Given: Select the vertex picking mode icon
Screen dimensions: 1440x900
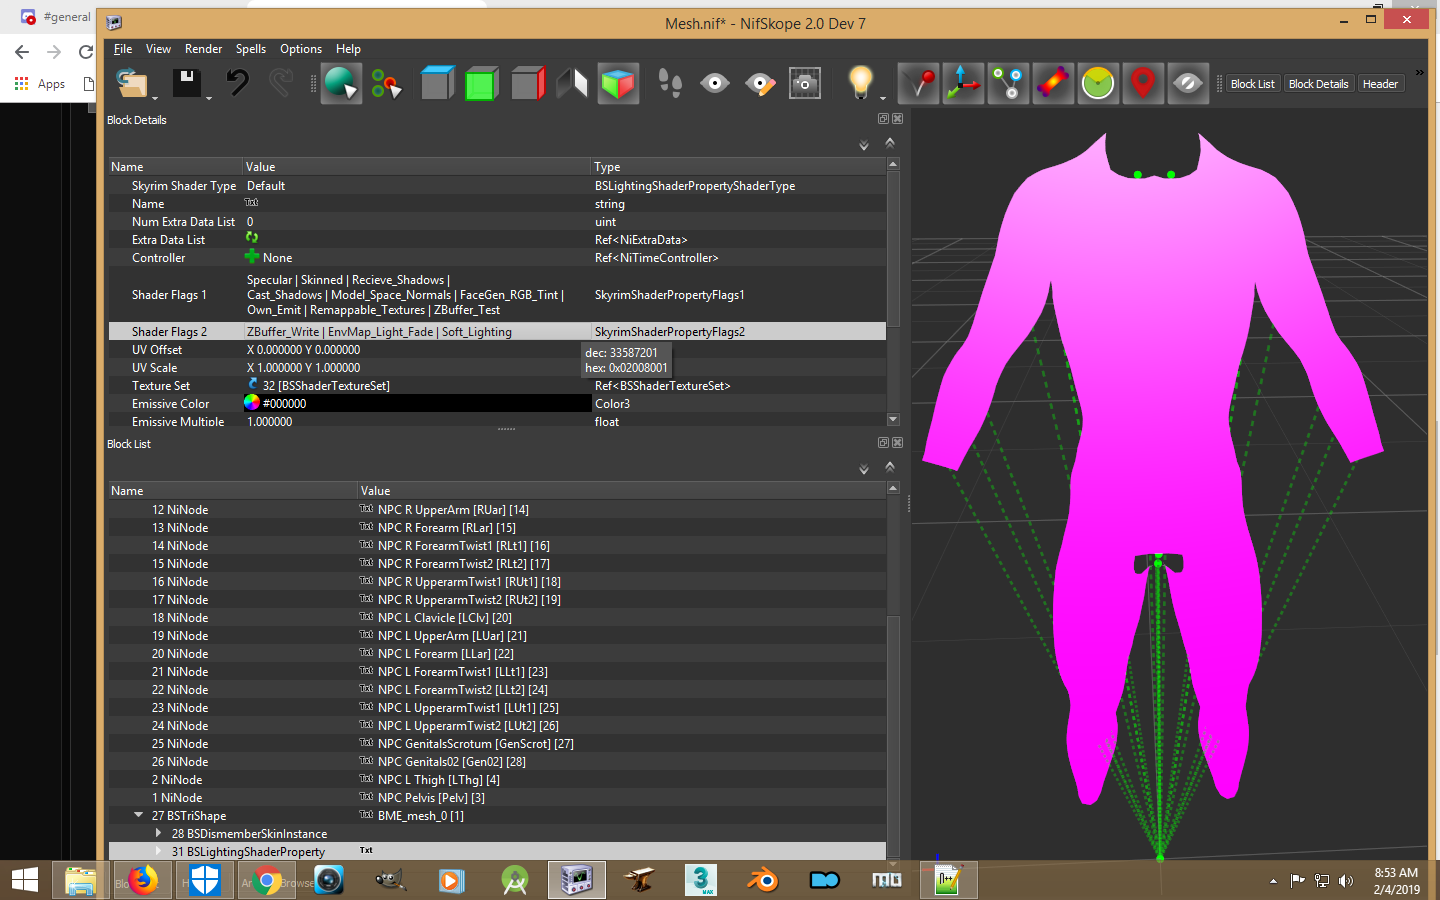Looking at the screenshot, I should [x=386, y=84].
